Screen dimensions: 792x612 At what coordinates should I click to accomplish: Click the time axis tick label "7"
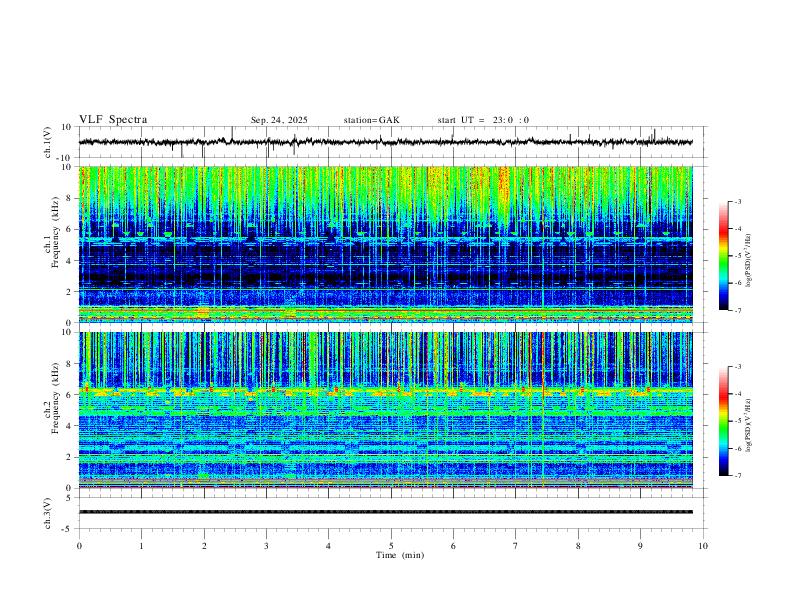coord(516,546)
